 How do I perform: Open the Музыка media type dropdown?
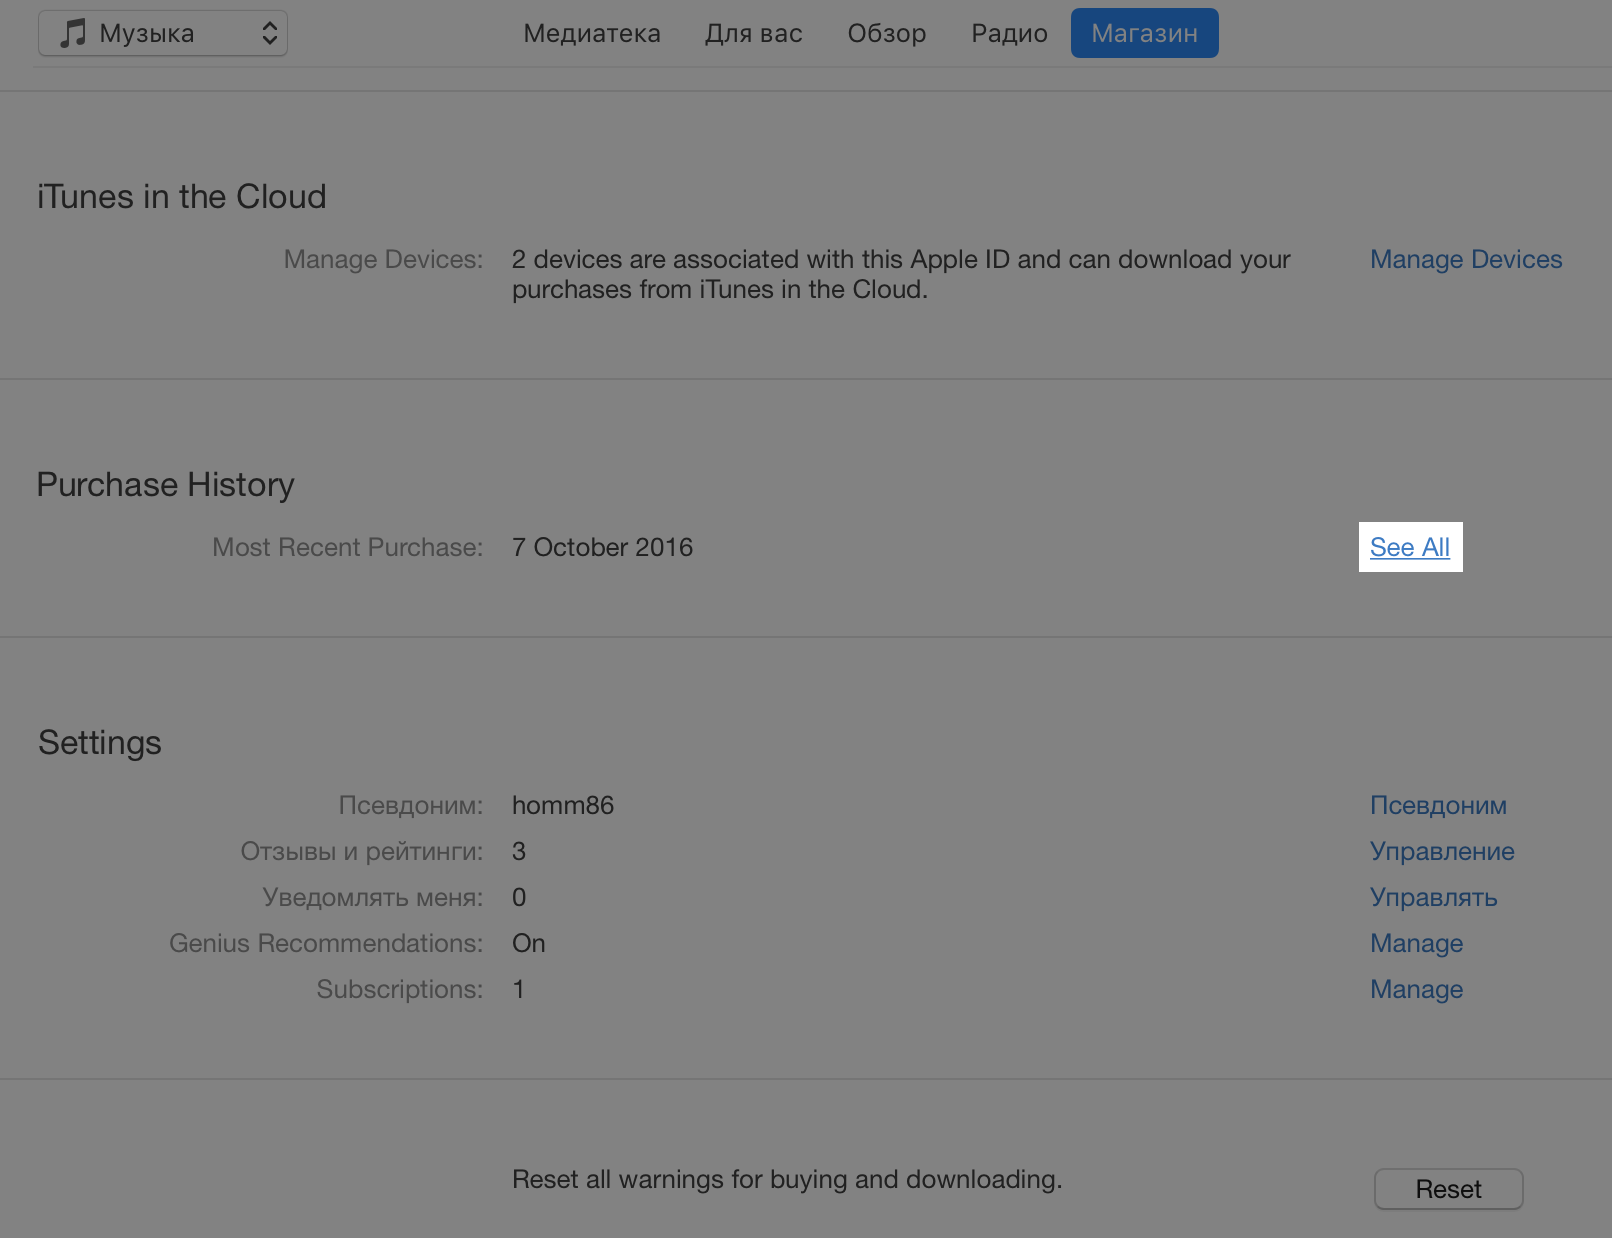click(163, 33)
